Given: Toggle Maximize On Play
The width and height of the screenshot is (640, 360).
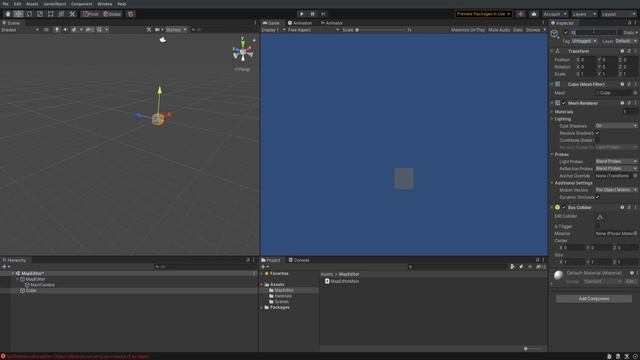Looking at the screenshot, I should coord(468,30).
